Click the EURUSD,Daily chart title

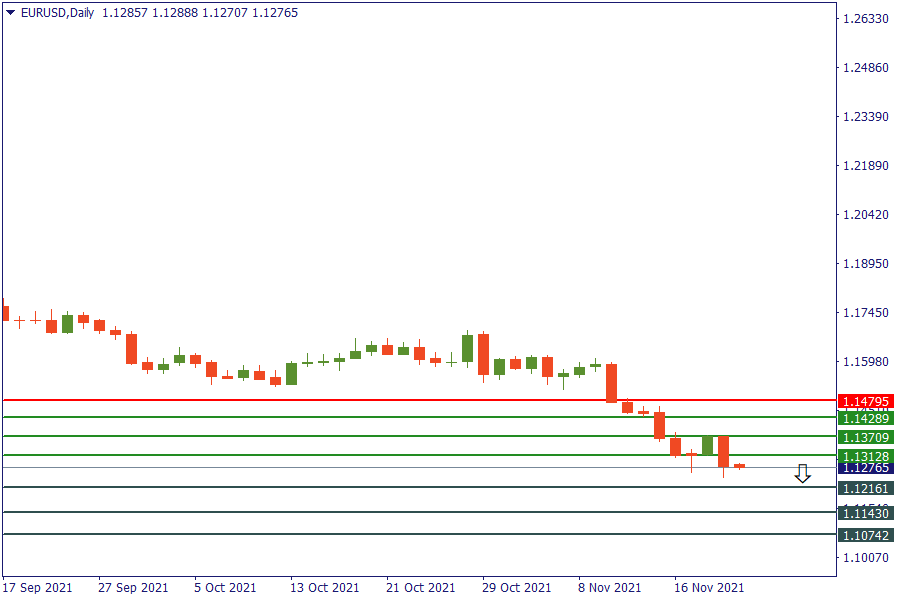pyautogui.click(x=57, y=13)
